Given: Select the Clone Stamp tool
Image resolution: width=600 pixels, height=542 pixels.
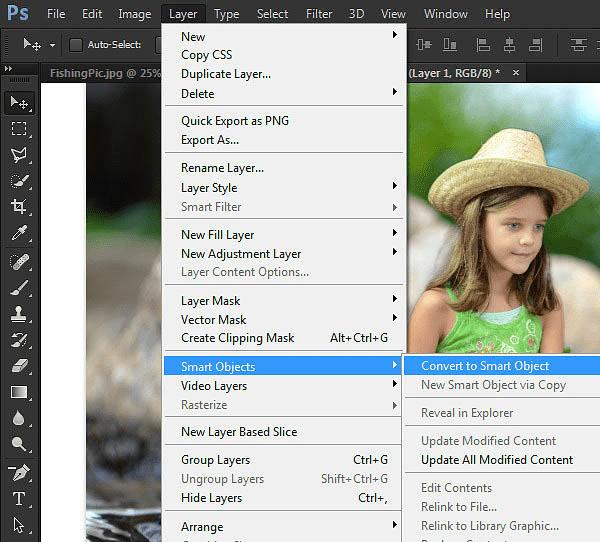Looking at the screenshot, I should [x=19, y=313].
